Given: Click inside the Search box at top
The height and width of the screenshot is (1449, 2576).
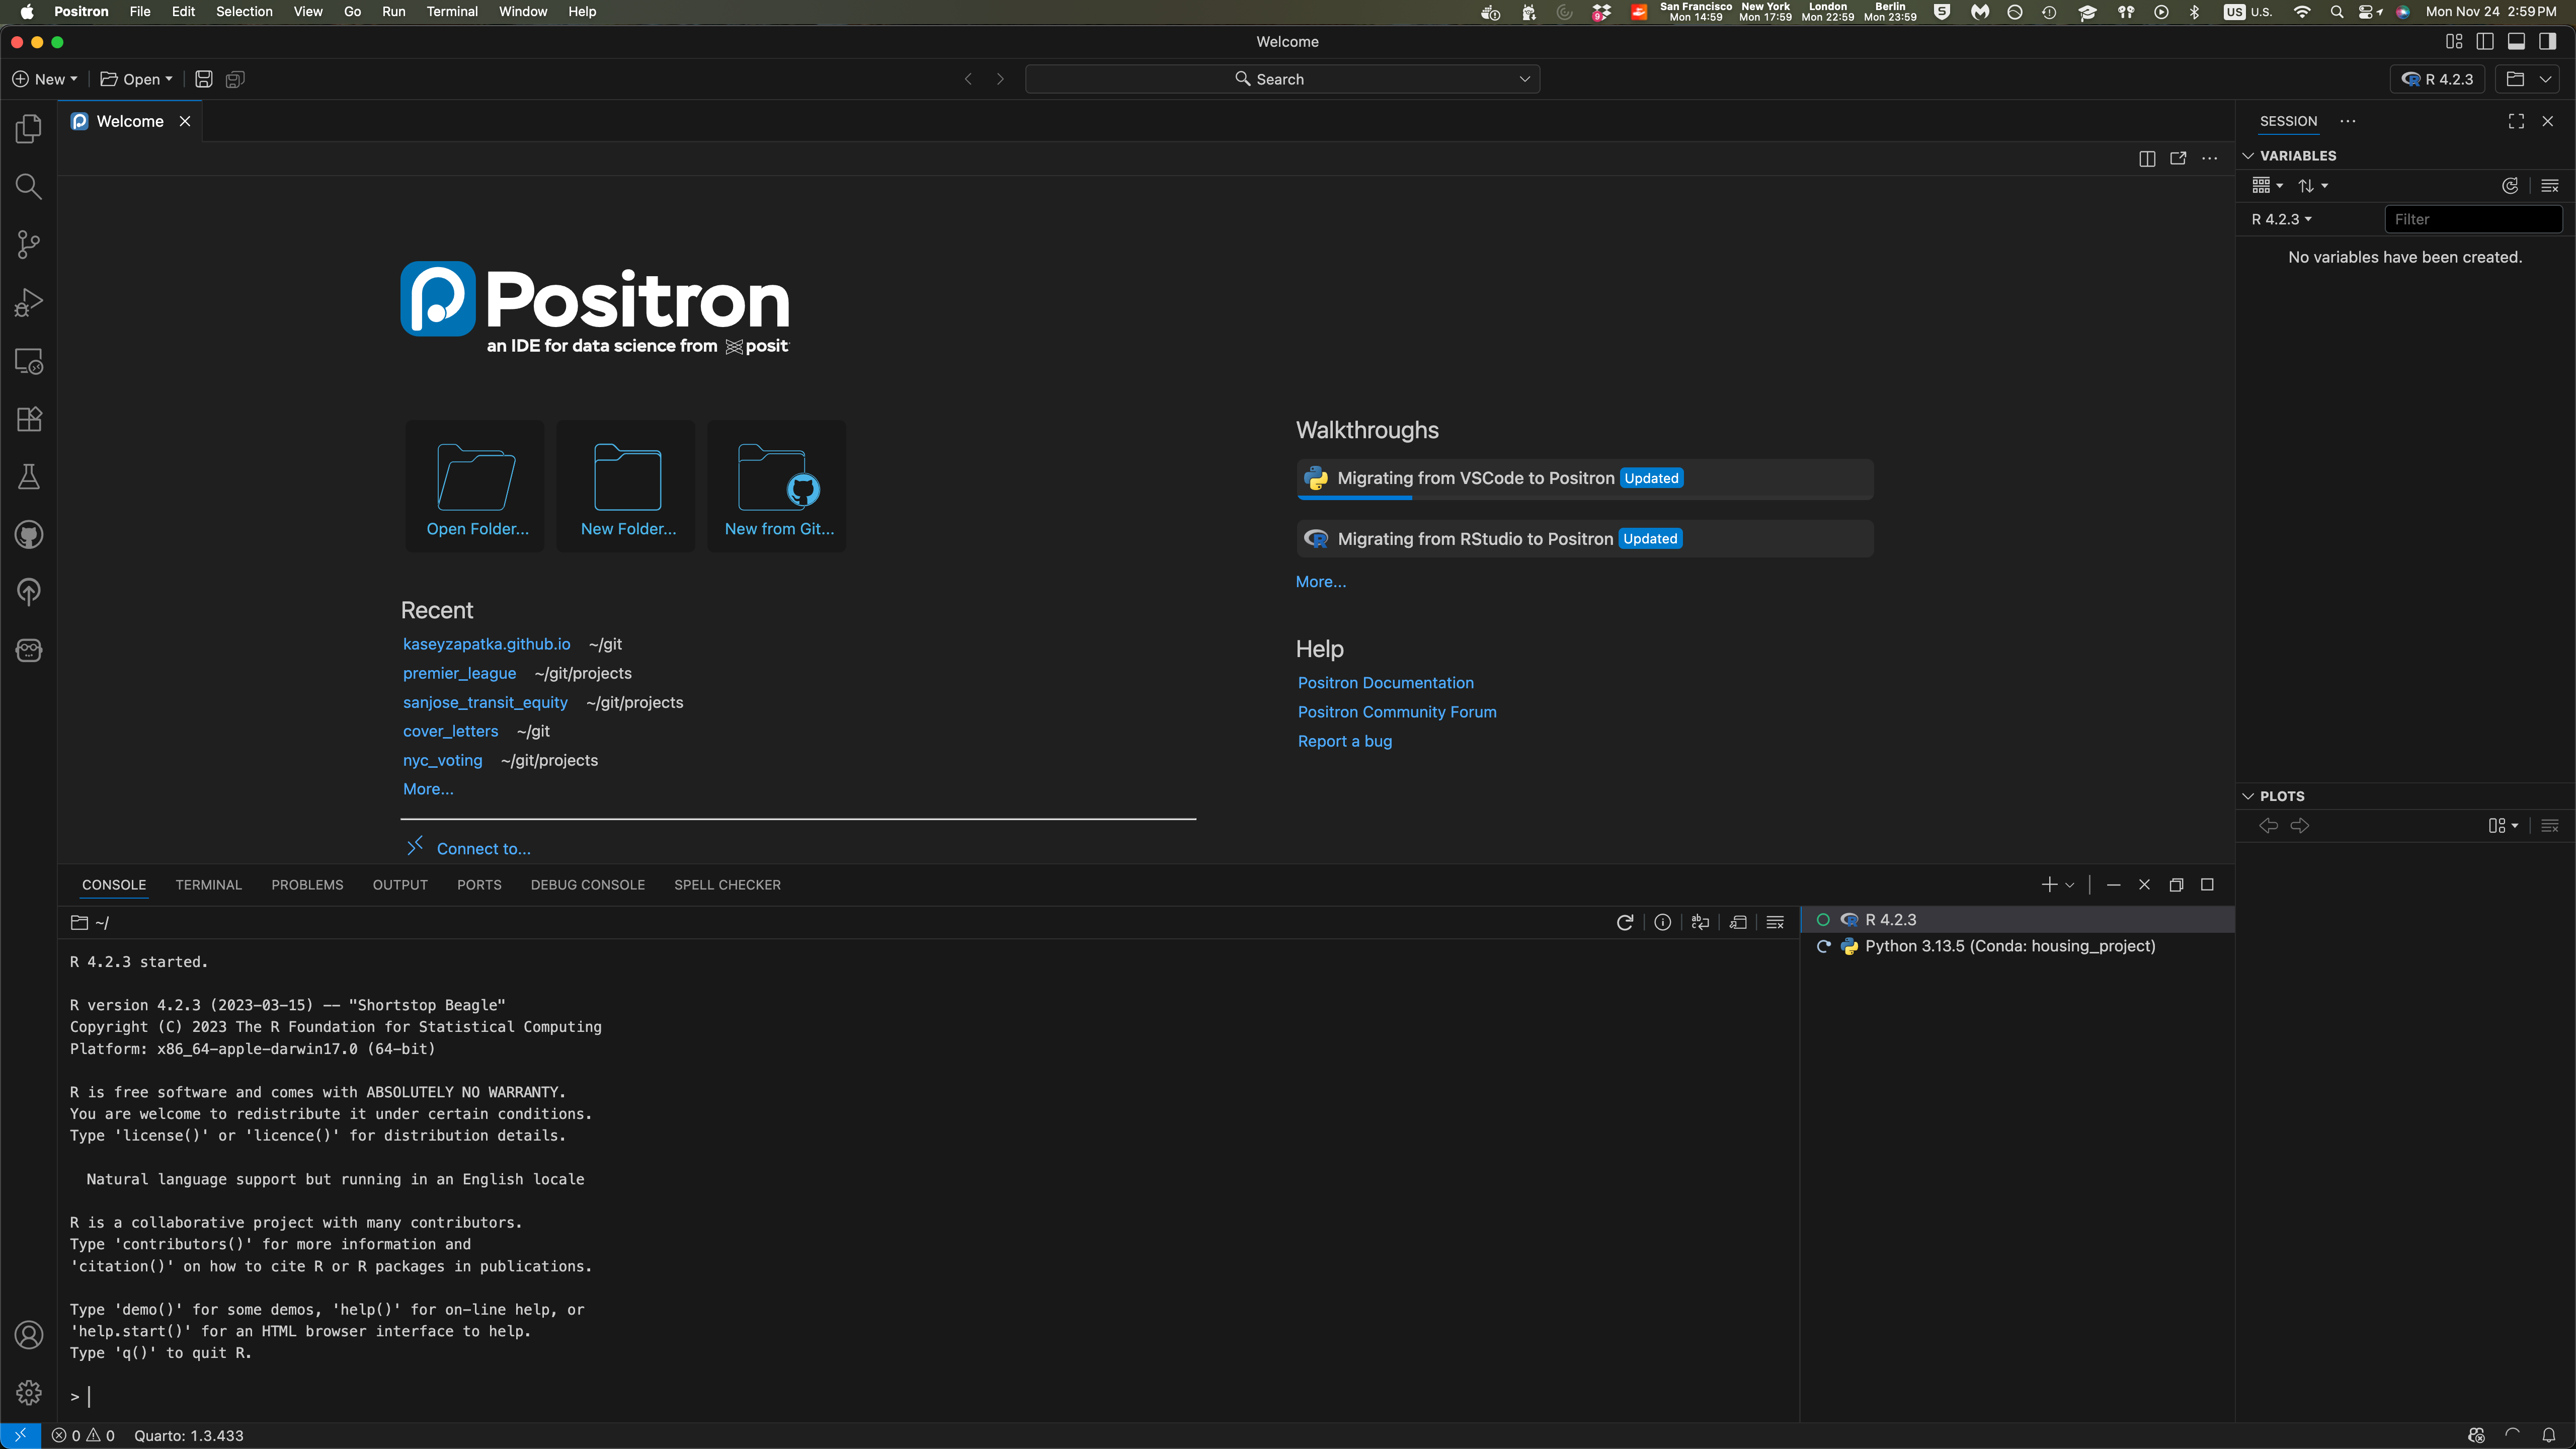Looking at the screenshot, I should (x=1281, y=78).
